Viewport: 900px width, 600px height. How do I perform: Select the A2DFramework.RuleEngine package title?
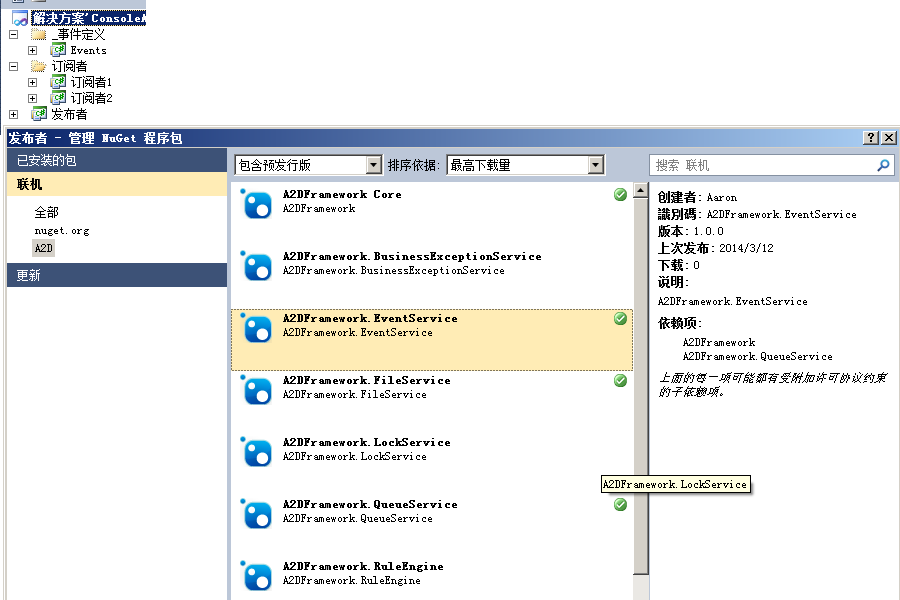[x=363, y=566]
